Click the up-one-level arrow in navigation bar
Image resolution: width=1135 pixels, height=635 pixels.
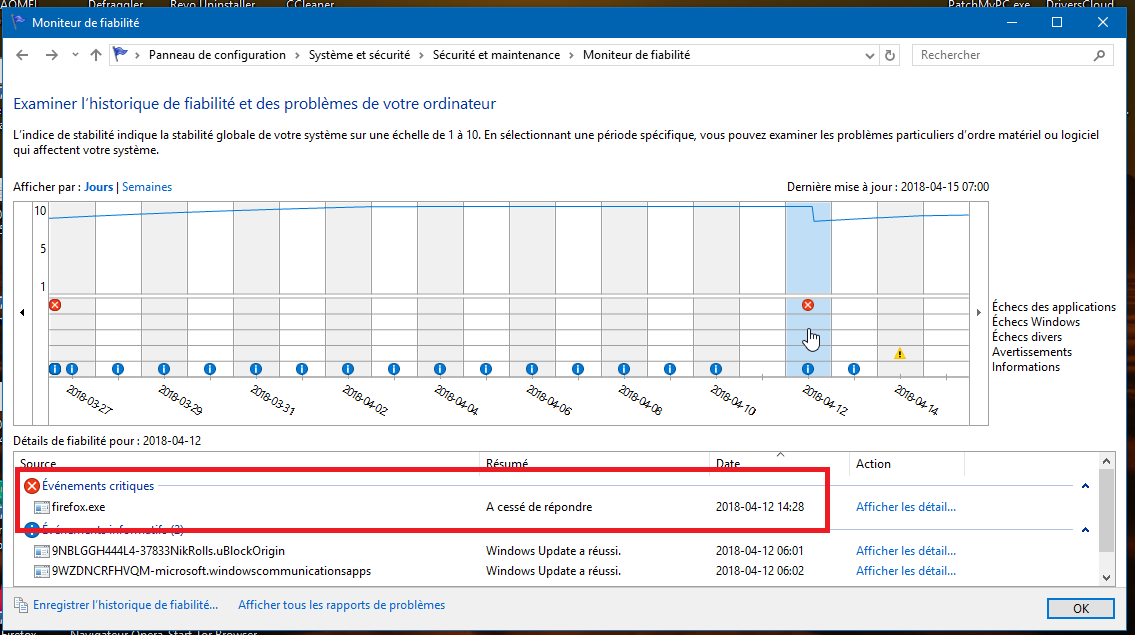(x=96, y=55)
